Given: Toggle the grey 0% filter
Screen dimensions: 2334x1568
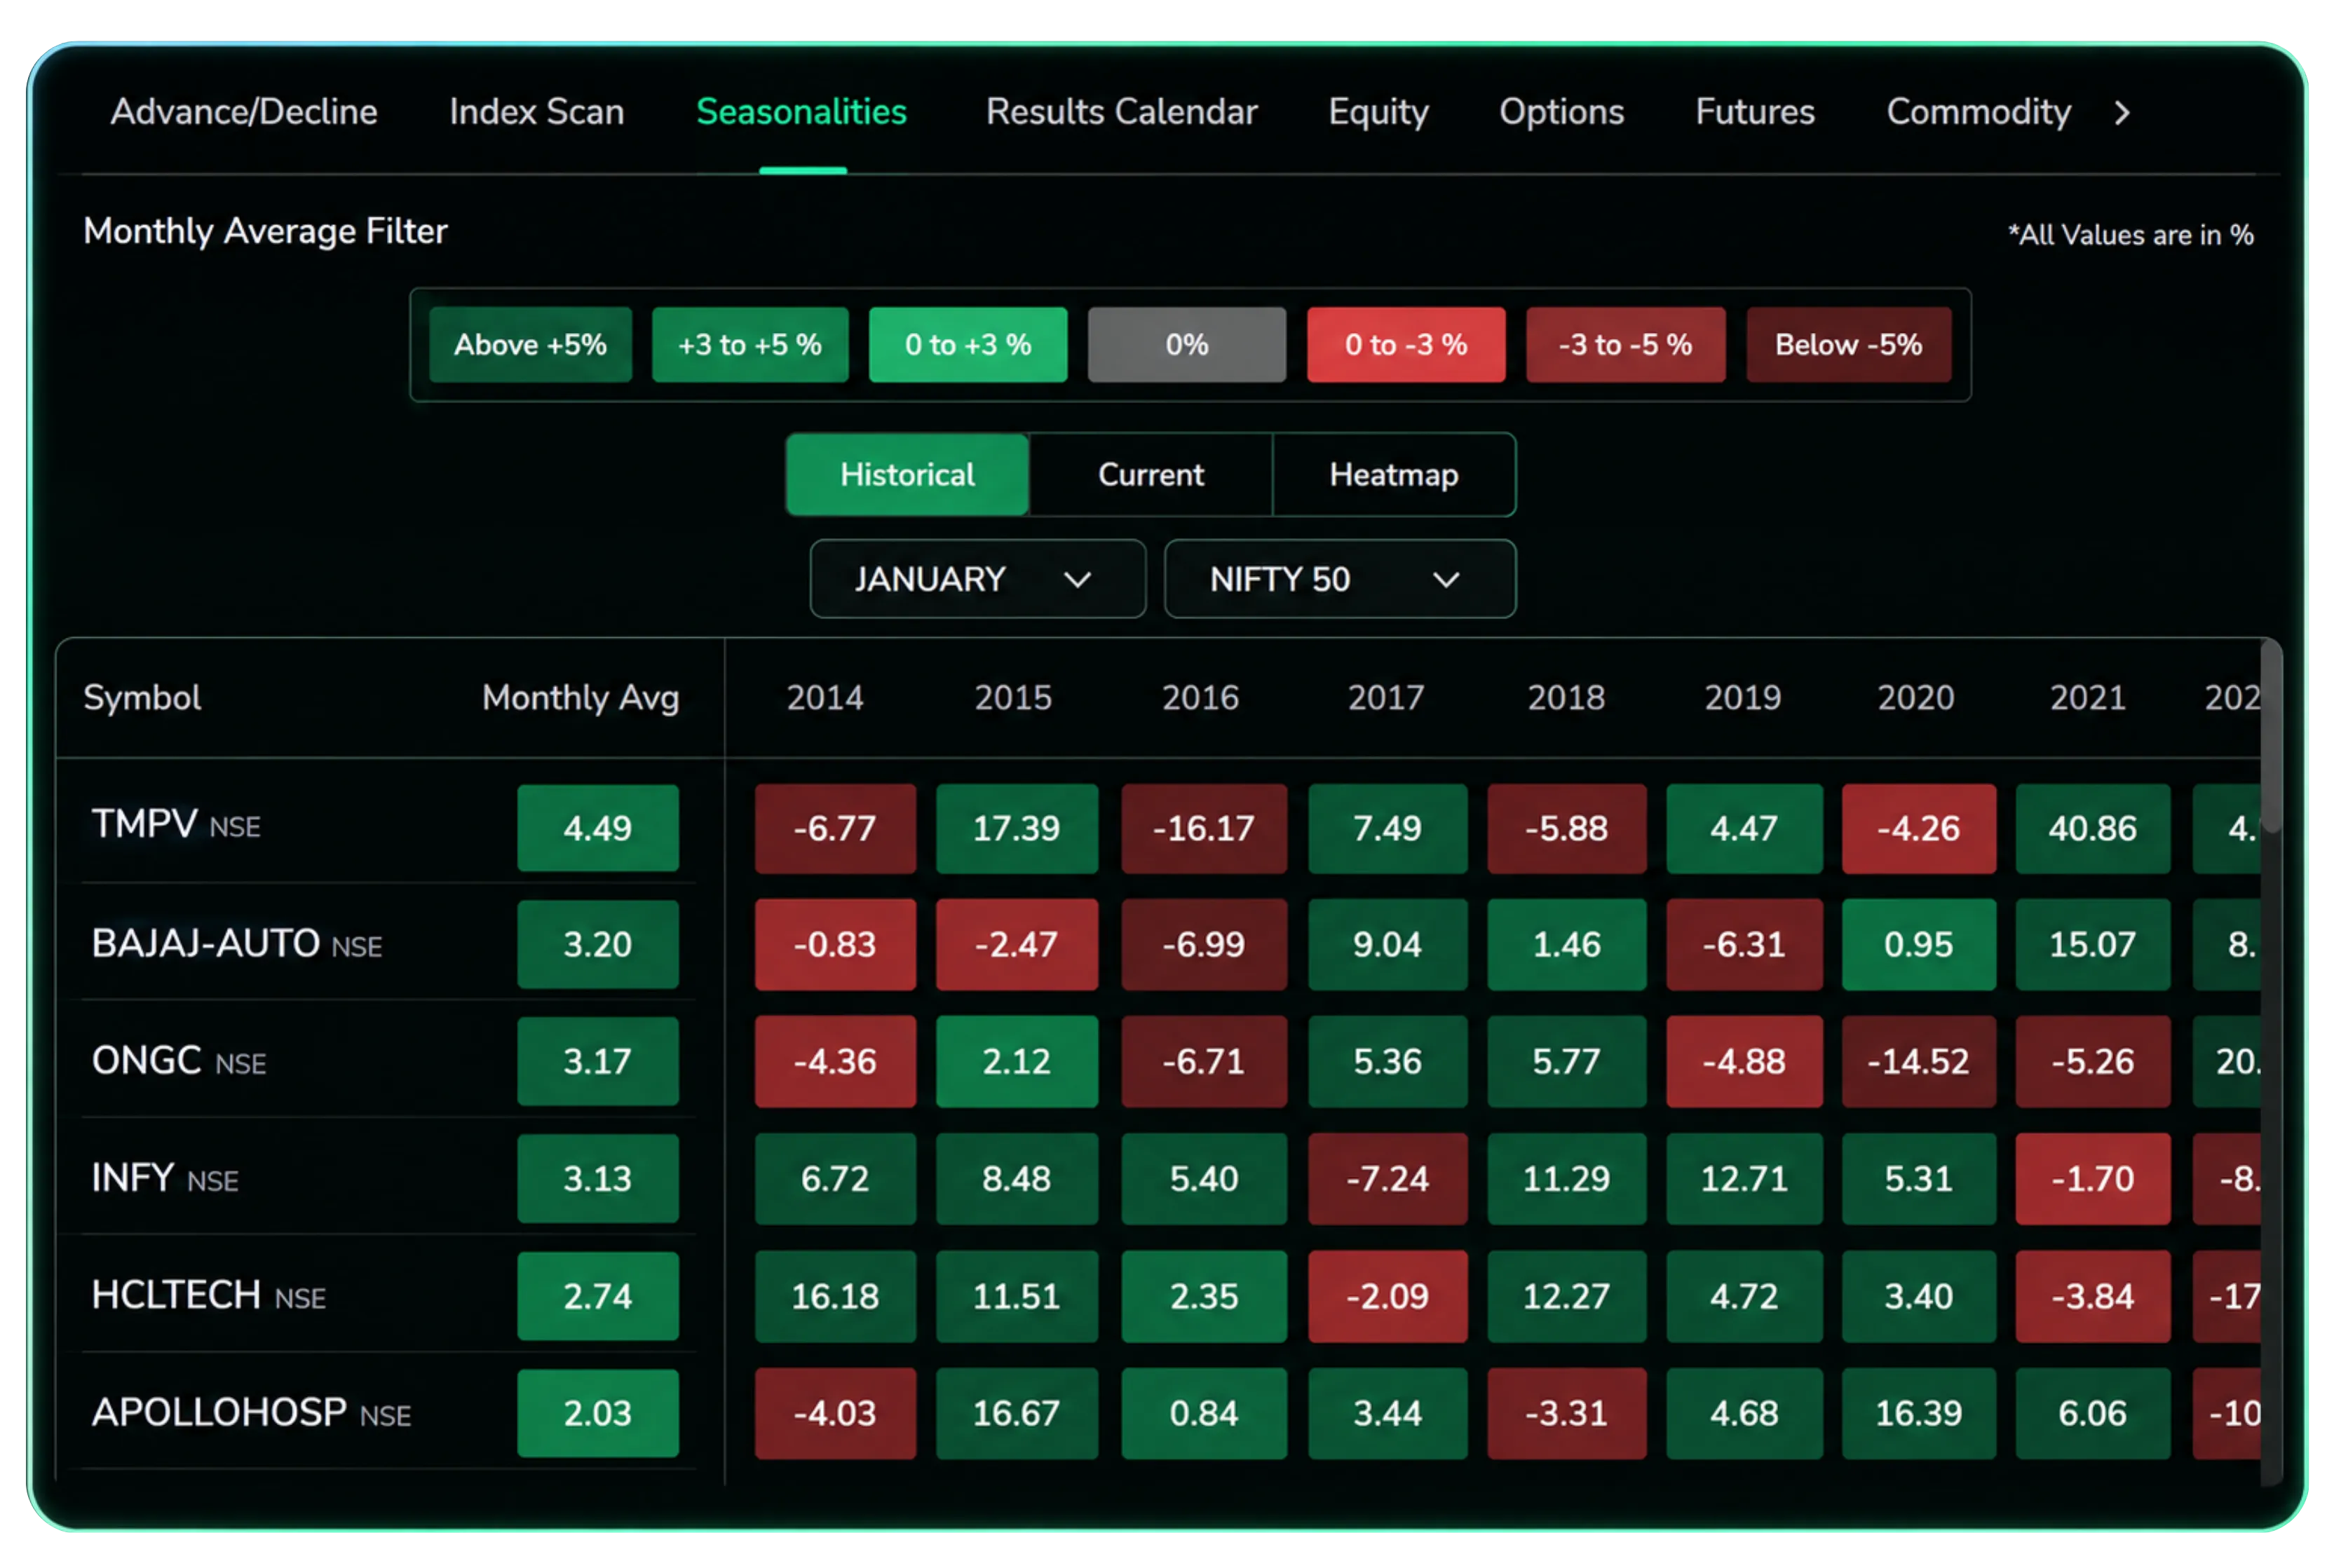Looking at the screenshot, I should [x=1187, y=345].
